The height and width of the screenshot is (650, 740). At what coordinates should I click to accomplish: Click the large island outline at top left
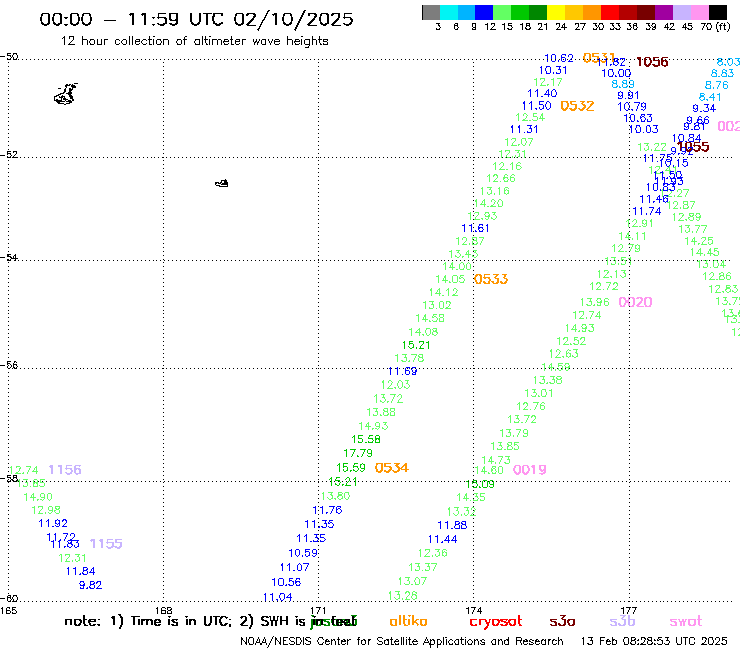66,94
